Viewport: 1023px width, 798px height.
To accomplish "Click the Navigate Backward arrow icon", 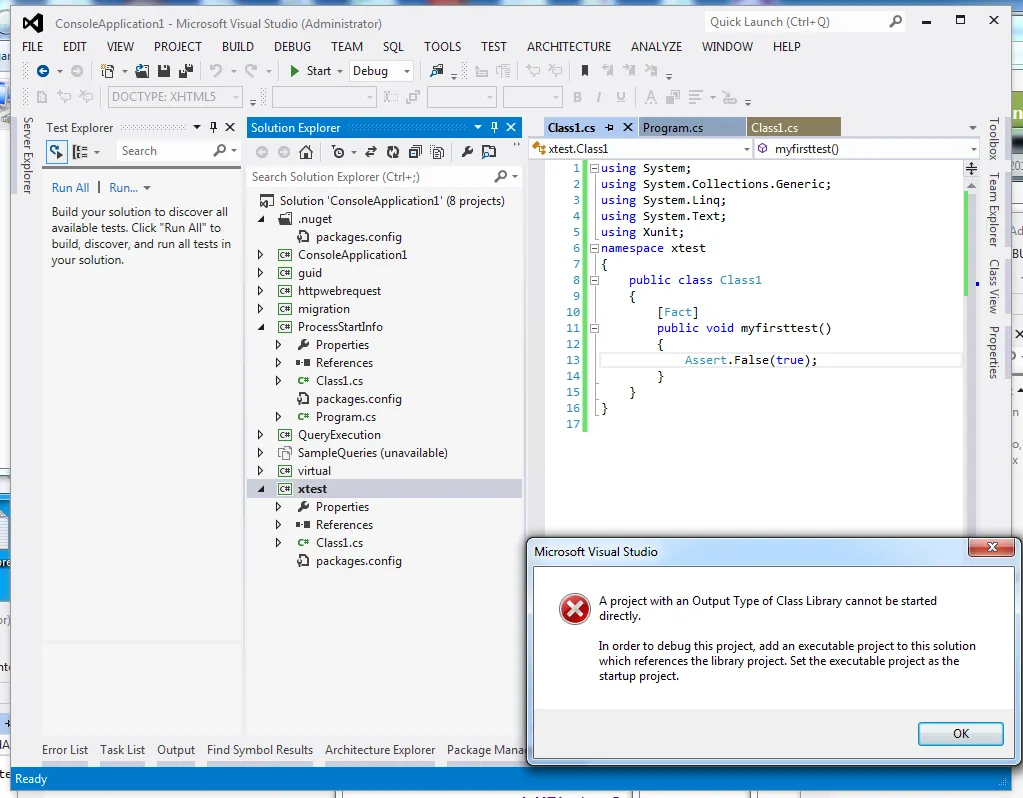I will 43,71.
